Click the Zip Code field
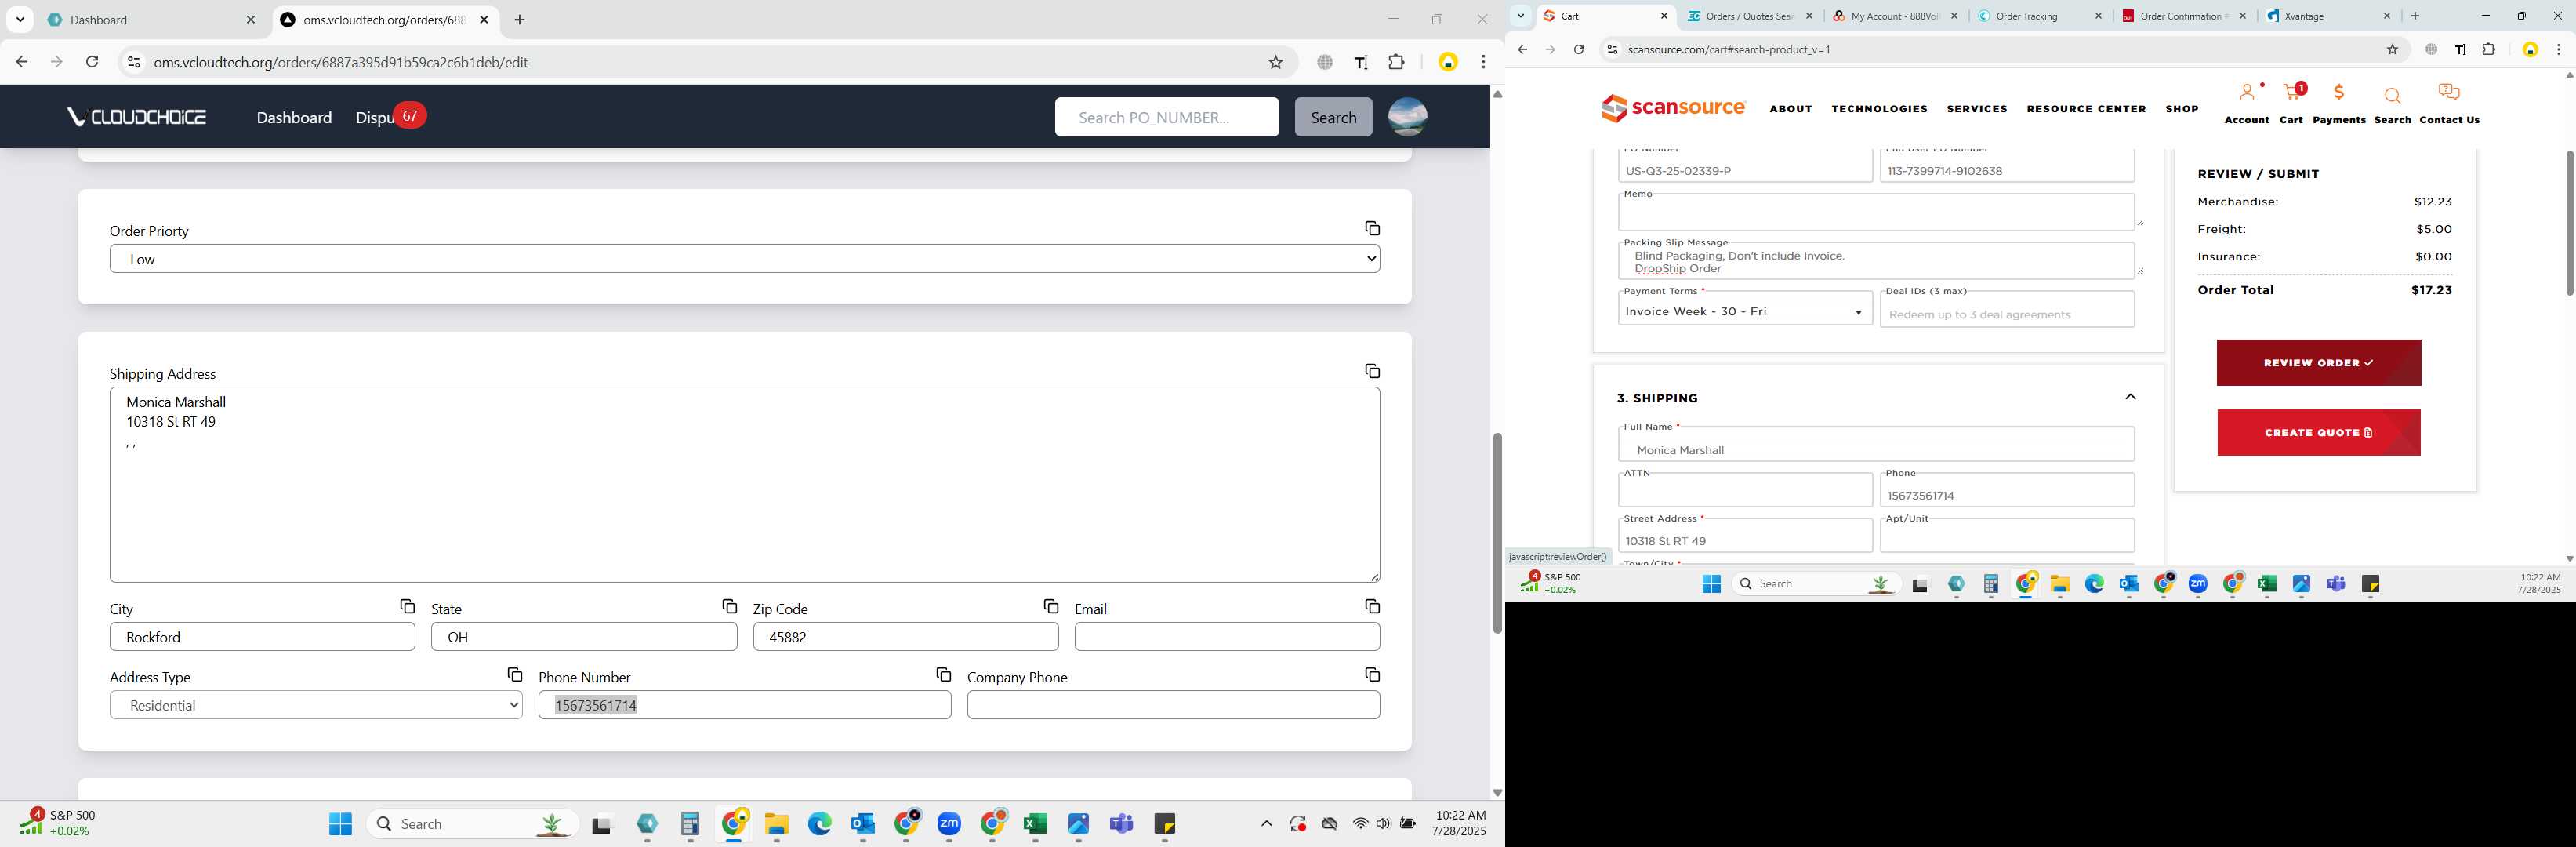 click(x=905, y=637)
